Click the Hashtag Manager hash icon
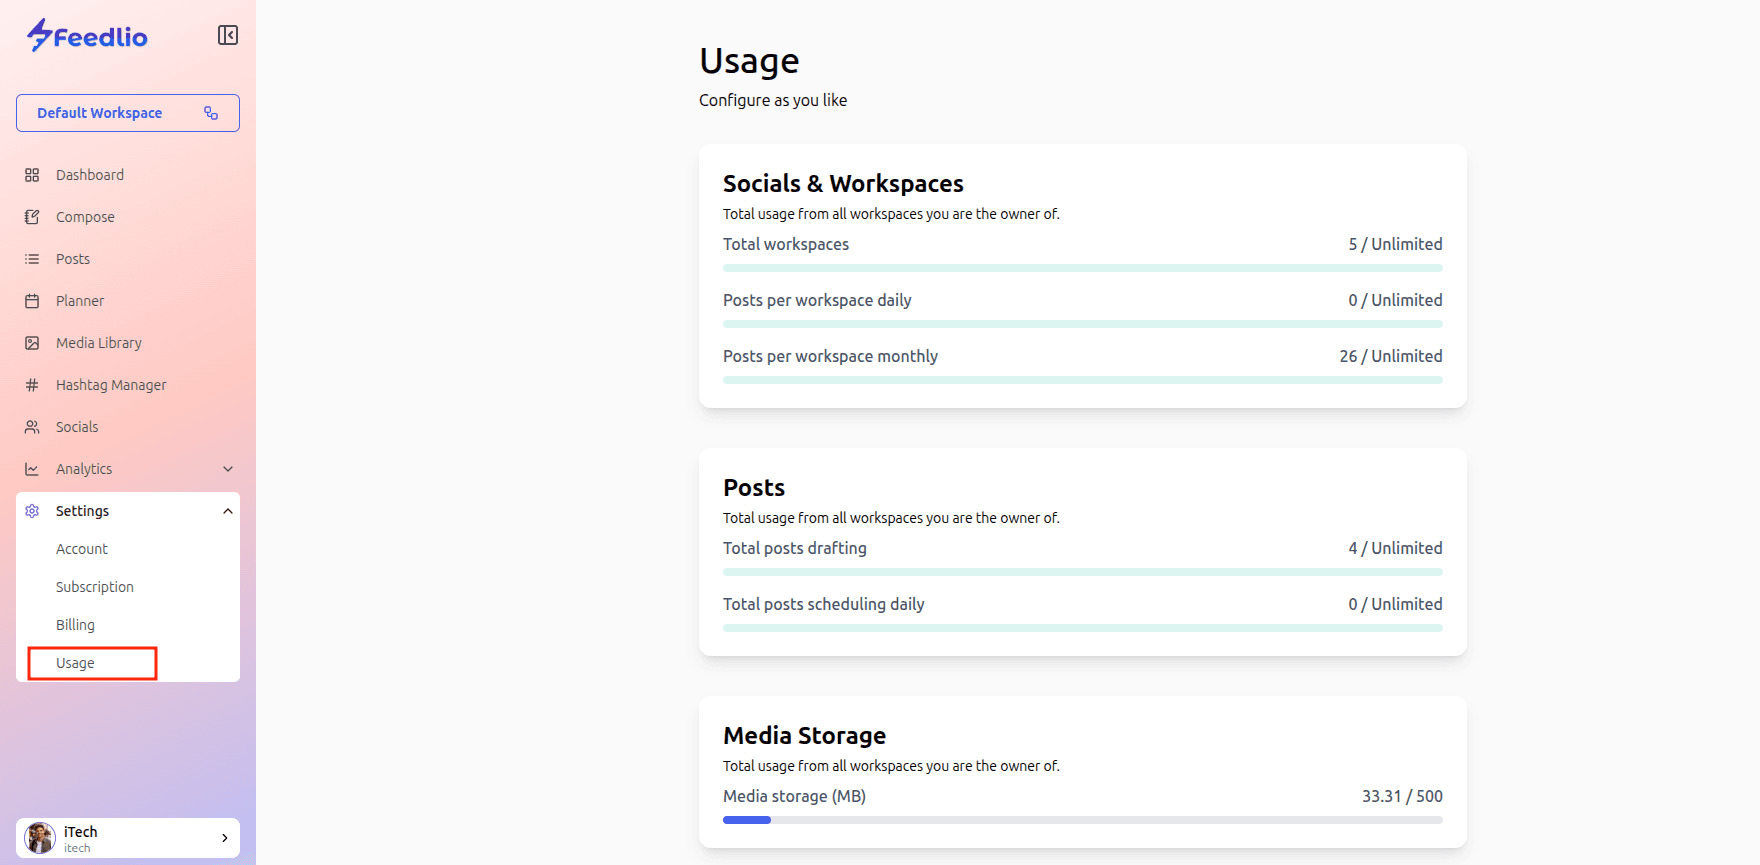1760x865 pixels. coord(32,385)
